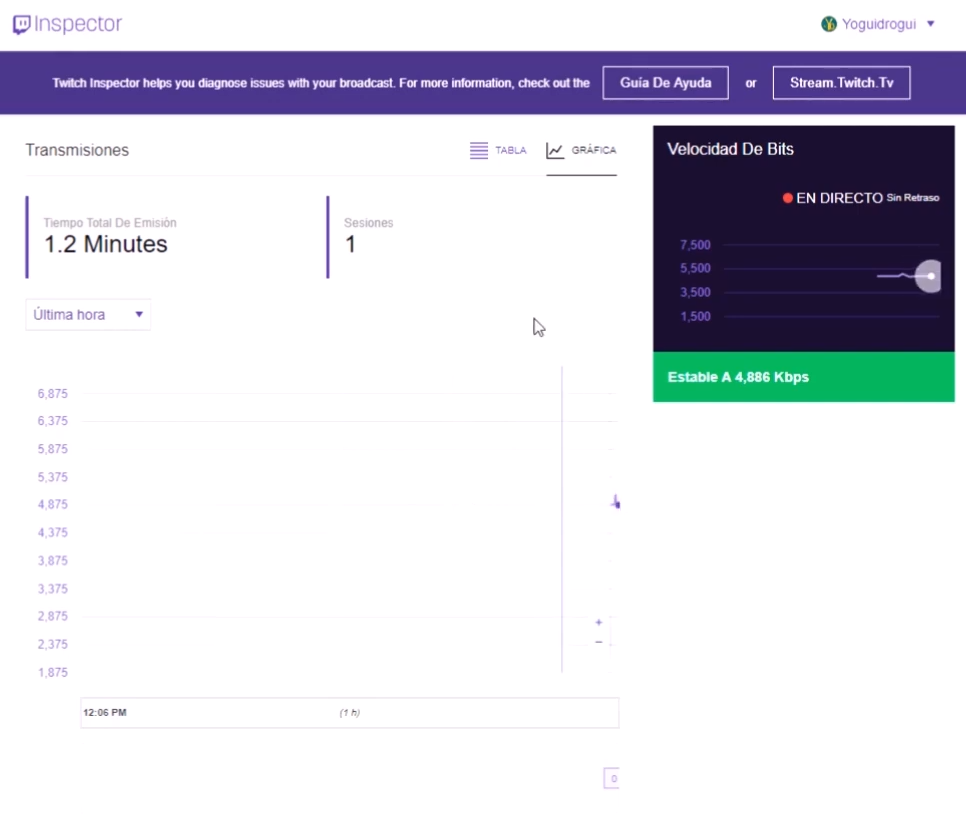Click the small box below the chart

click(x=611, y=778)
